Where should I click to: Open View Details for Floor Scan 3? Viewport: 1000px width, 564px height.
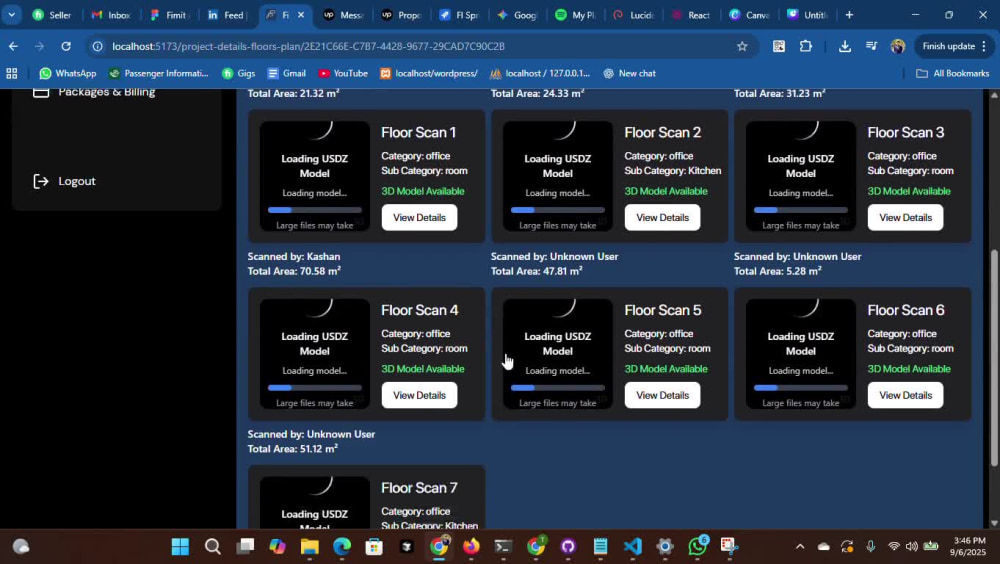tap(905, 218)
